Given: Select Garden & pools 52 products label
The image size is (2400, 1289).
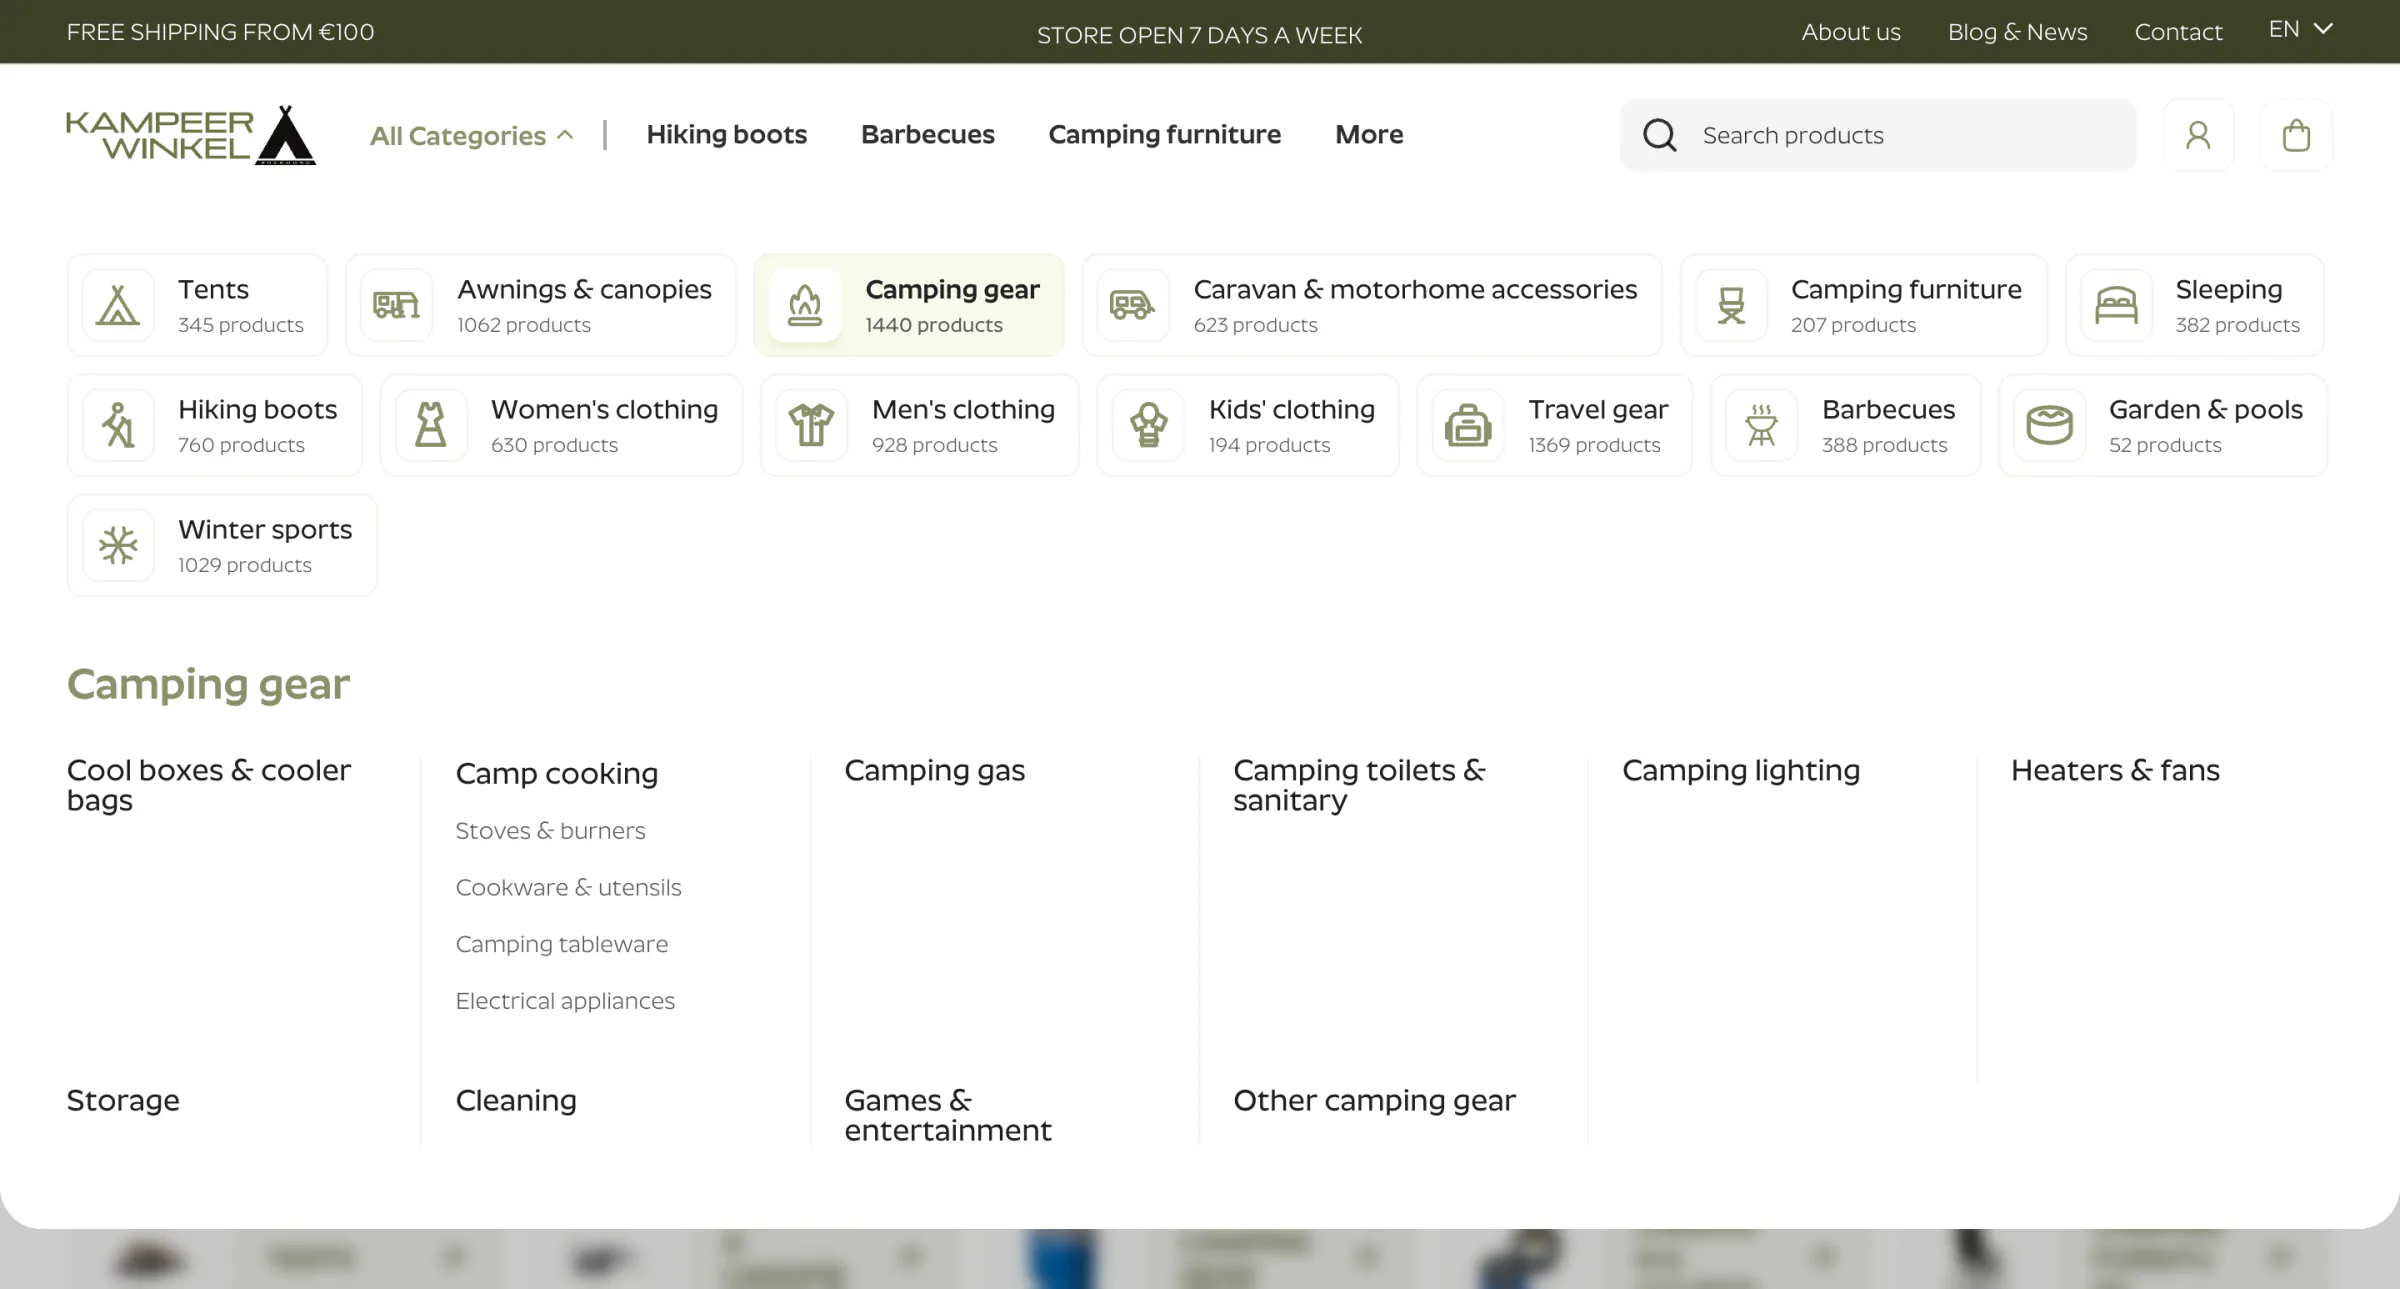Looking at the screenshot, I should (x=2205, y=425).
